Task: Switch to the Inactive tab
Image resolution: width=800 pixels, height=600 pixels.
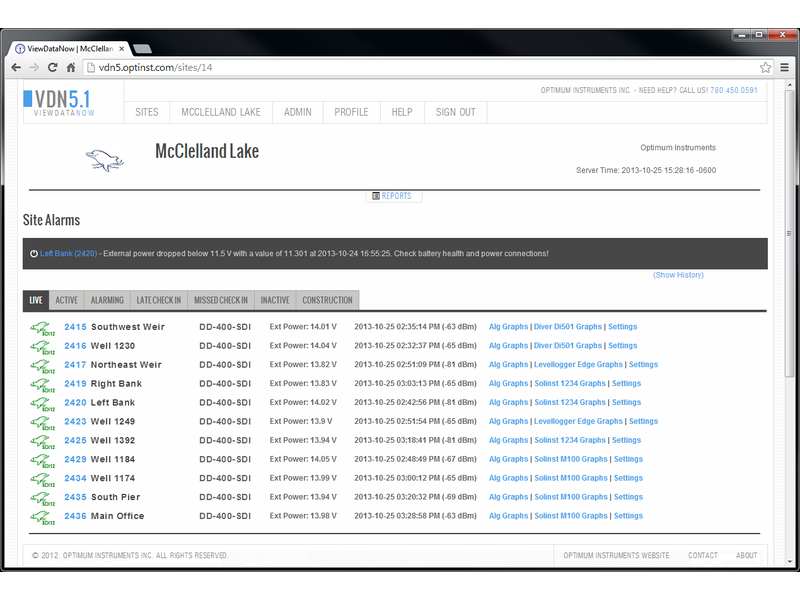Action: [x=275, y=300]
